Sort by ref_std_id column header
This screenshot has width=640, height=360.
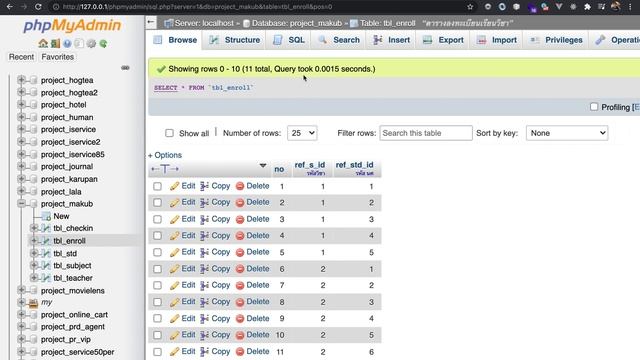tap(354, 165)
